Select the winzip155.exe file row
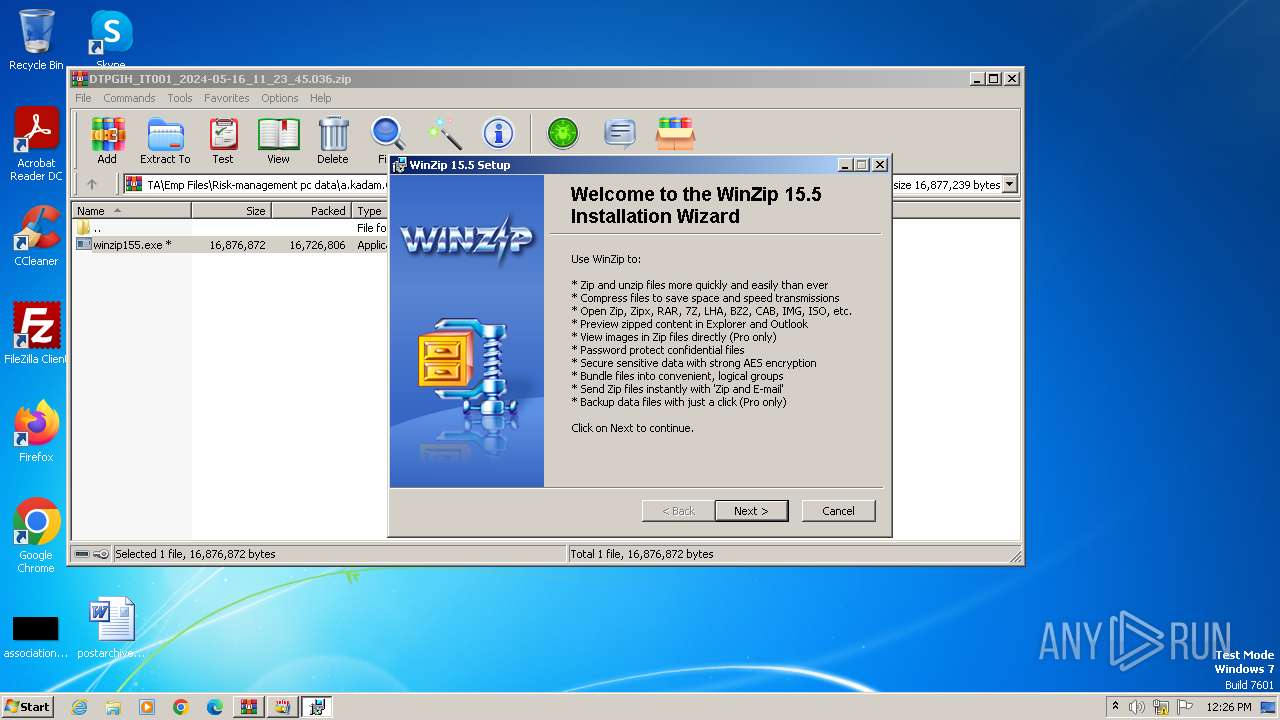The height and width of the screenshot is (720, 1280). click(232, 244)
